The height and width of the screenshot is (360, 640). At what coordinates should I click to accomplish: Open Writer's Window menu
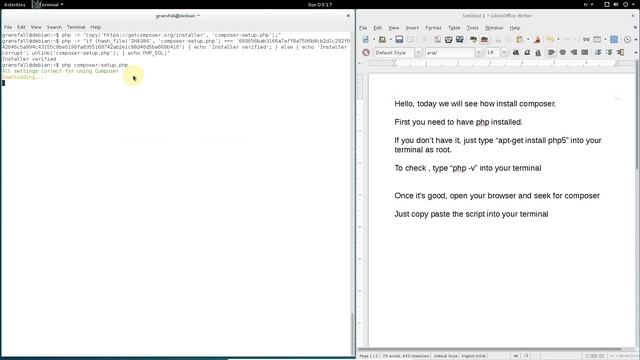point(494,28)
